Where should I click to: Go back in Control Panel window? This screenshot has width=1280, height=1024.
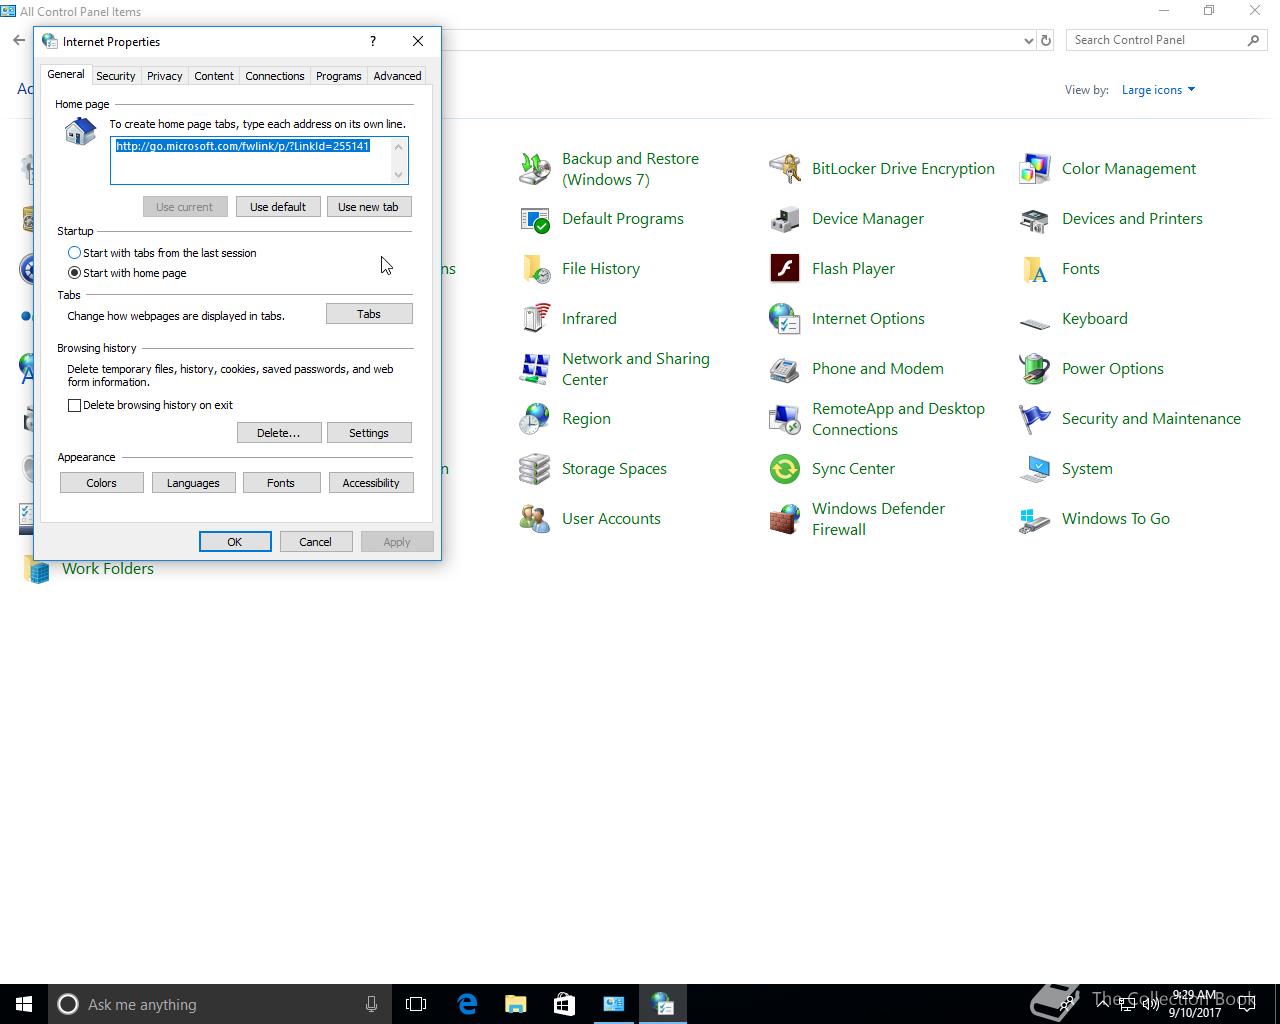pyautogui.click(x=19, y=41)
